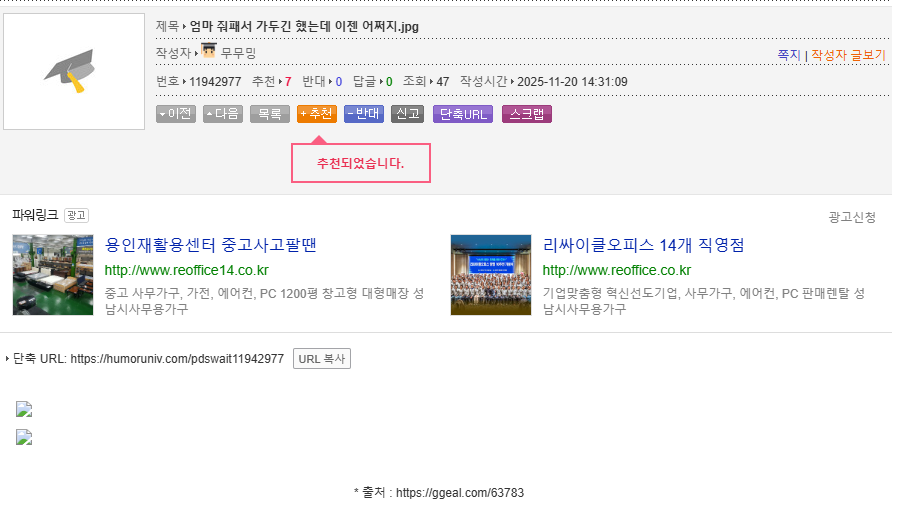Screen dimensions: 906x517
Task: Click the 반대 count value 0
Action: click(x=339, y=82)
